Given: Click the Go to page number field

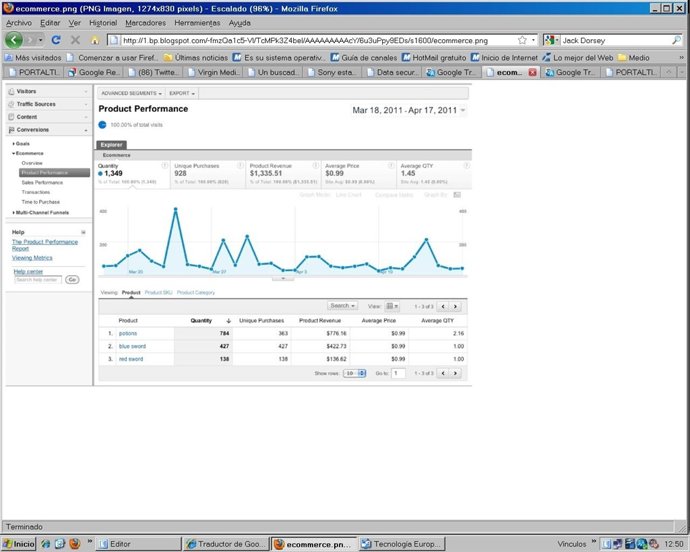Looking at the screenshot, I should 398,373.
